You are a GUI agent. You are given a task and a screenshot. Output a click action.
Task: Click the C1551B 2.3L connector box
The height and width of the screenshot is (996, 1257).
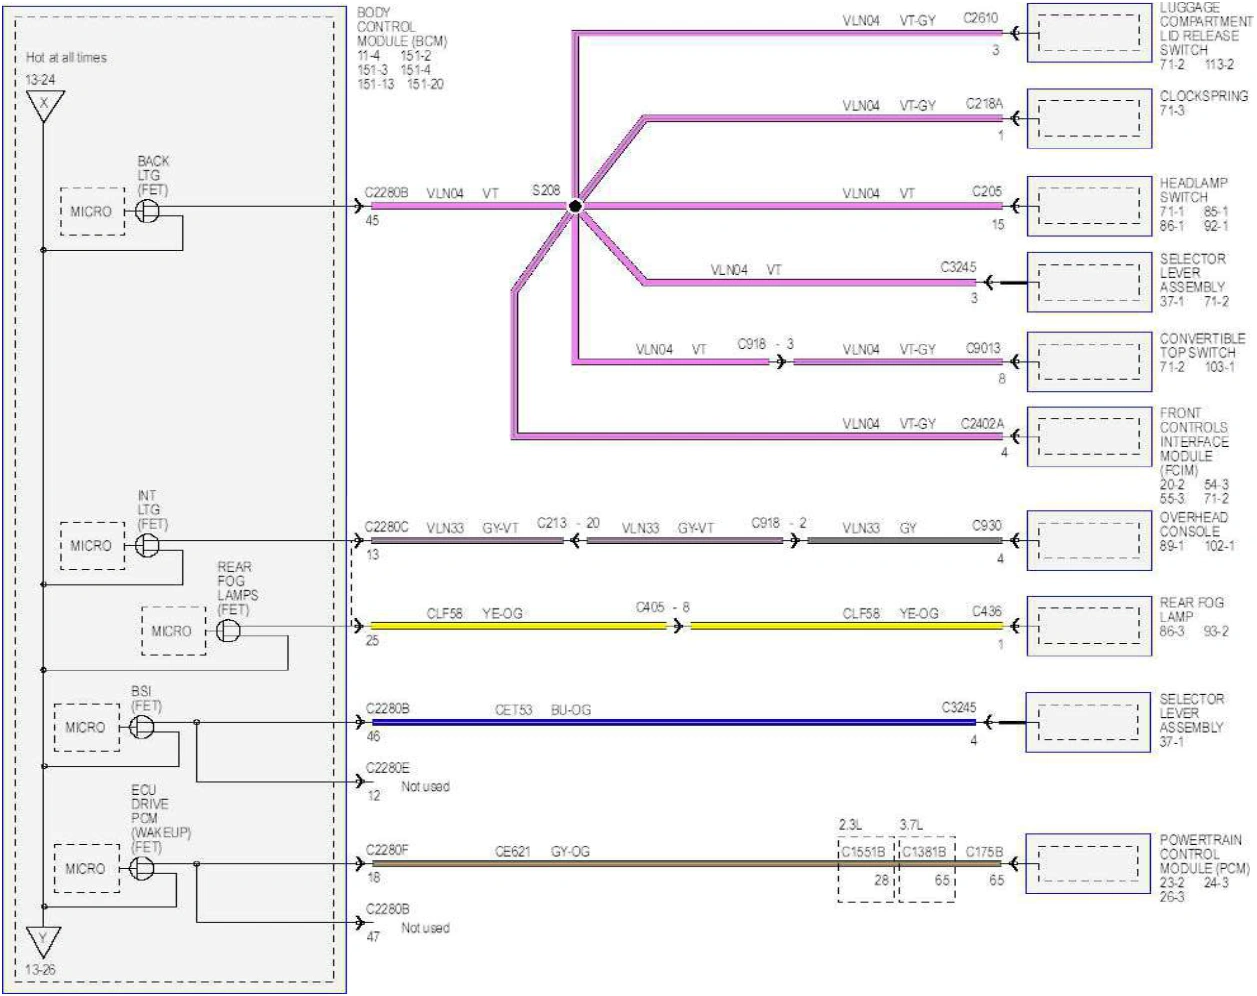point(865,869)
